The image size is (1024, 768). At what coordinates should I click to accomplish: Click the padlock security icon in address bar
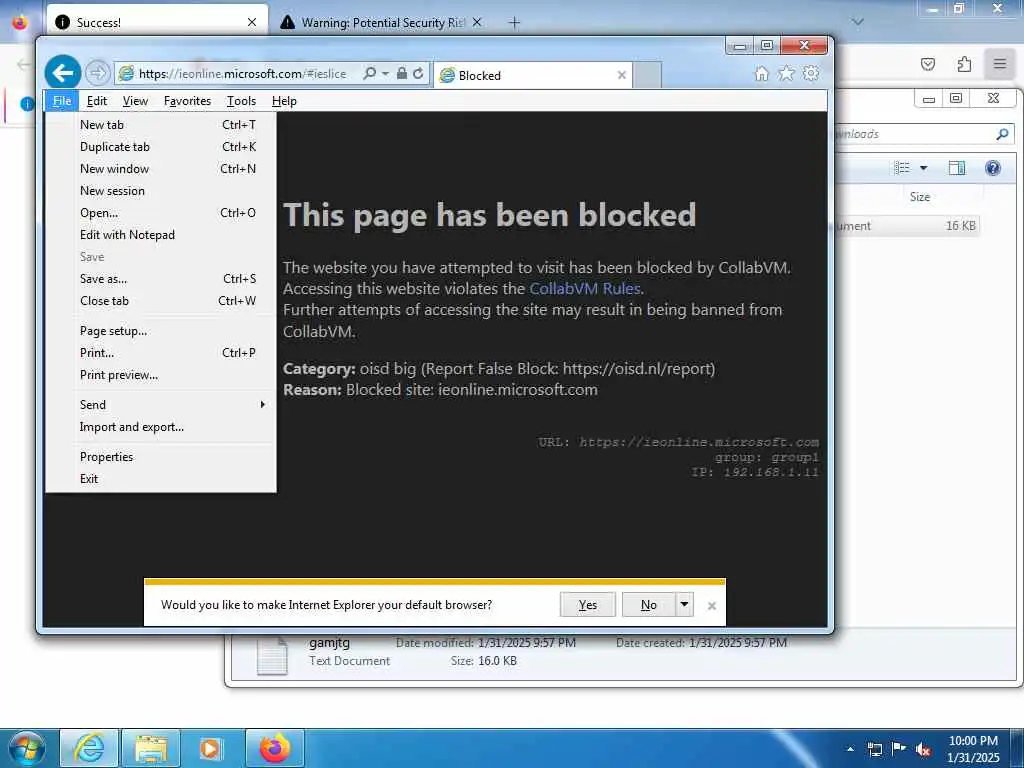click(402, 73)
